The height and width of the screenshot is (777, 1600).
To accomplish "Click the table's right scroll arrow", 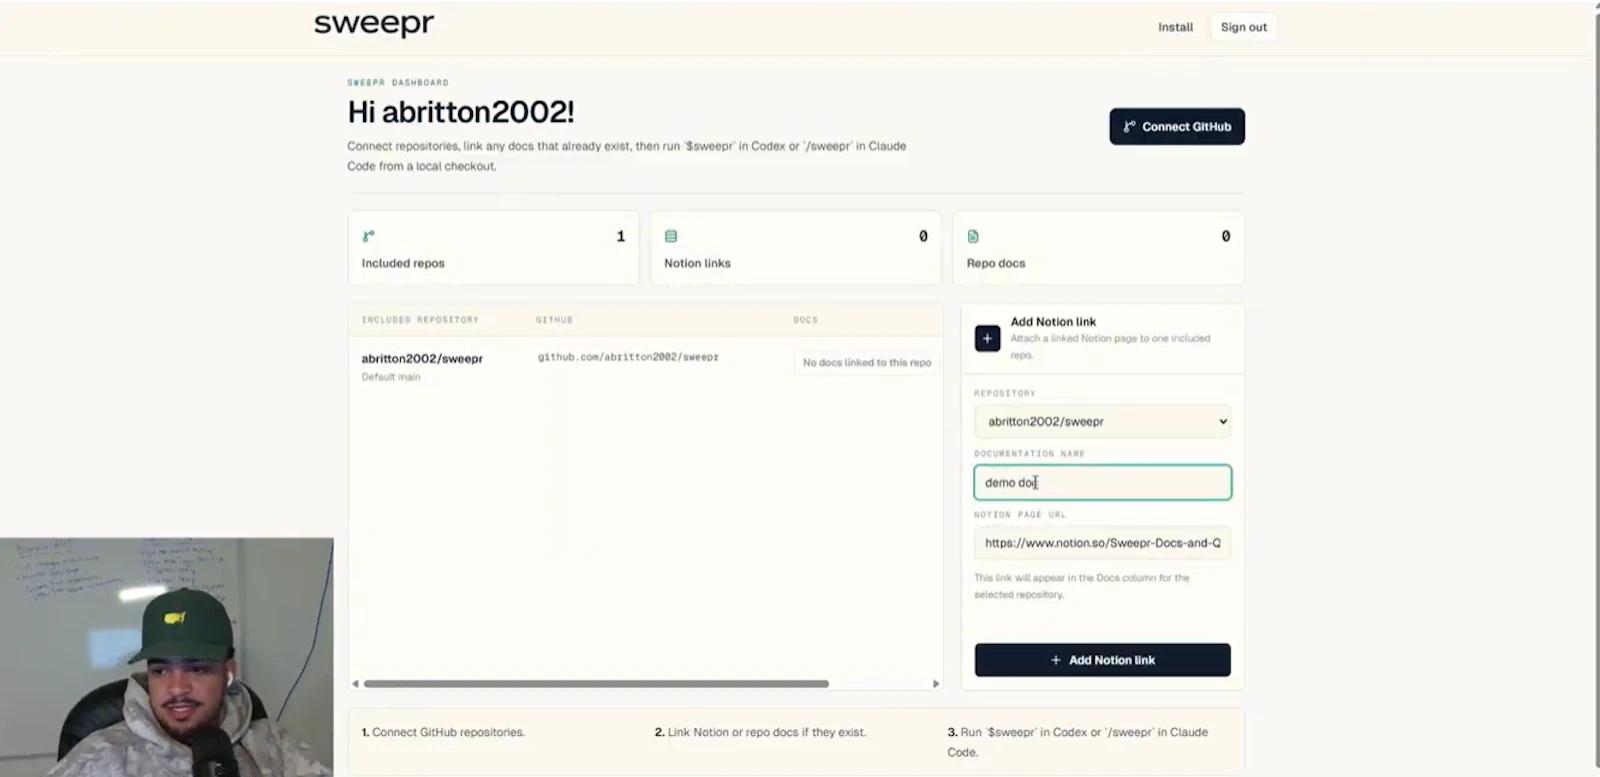I will (936, 684).
